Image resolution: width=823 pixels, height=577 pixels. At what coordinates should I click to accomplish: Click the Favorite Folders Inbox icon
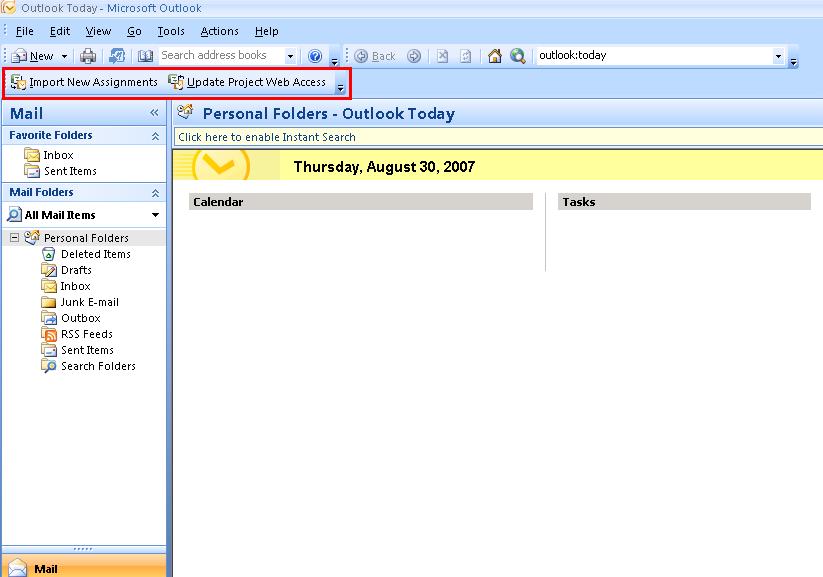(32, 155)
